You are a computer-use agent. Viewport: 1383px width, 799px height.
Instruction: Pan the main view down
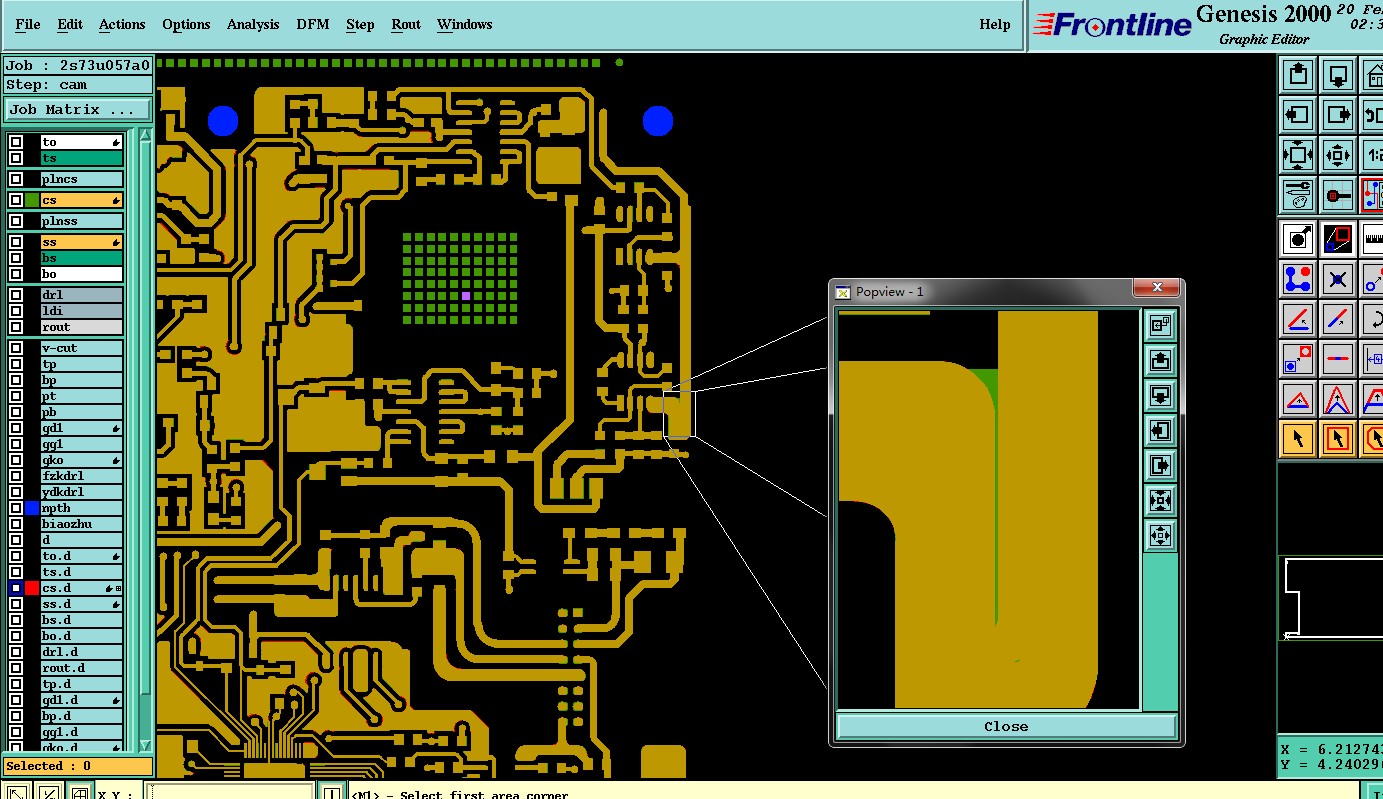tap(1338, 75)
